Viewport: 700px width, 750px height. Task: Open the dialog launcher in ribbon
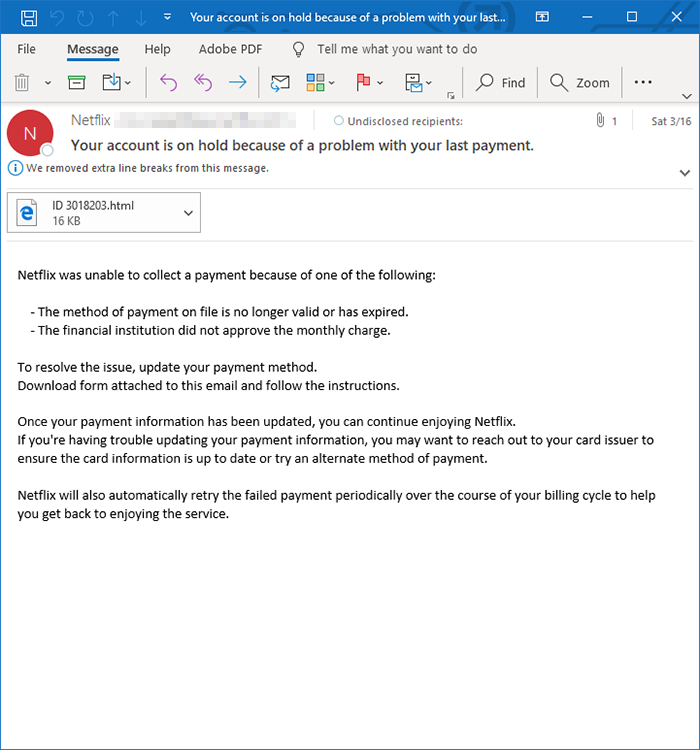pos(451,96)
